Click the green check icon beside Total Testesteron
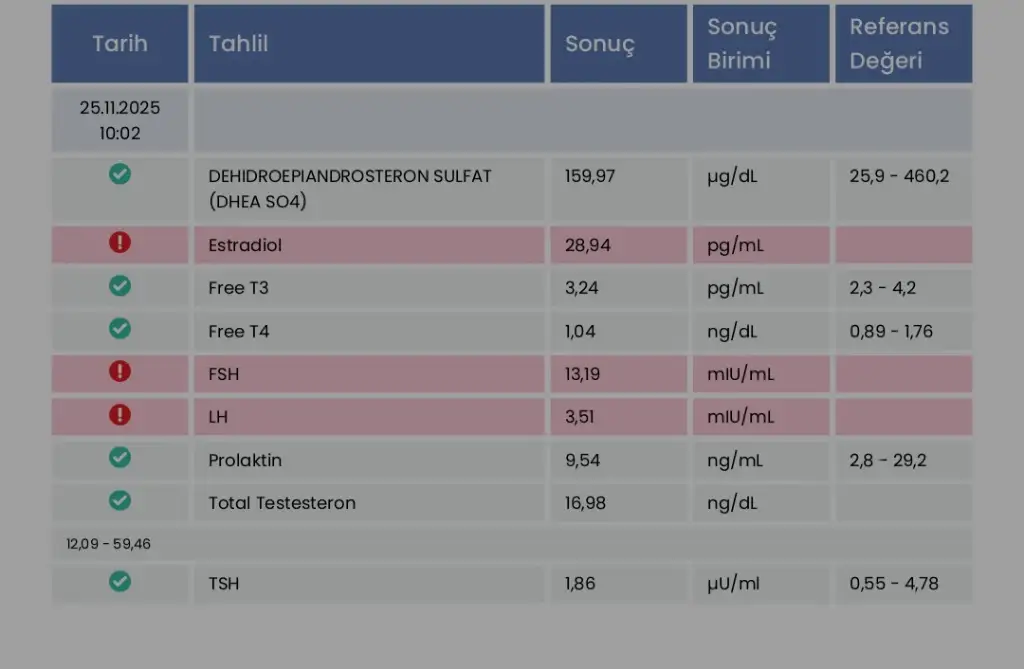 tap(120, 500)
